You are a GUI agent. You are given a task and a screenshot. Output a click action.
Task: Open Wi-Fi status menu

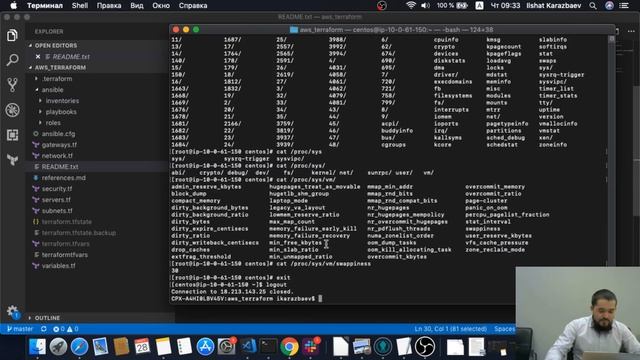pos(411,6)
